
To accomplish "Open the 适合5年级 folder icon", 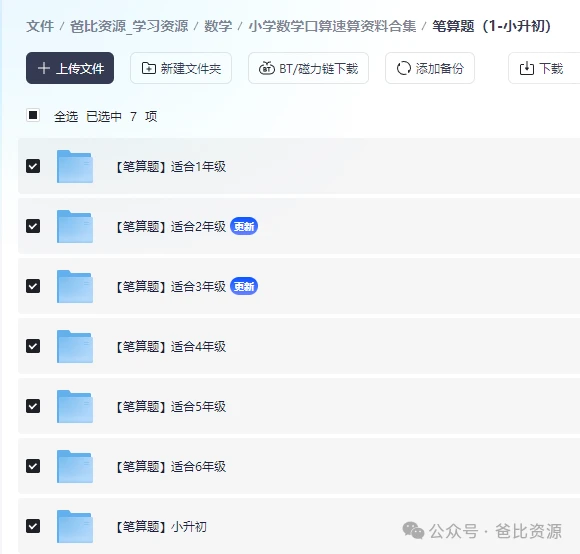I will click(x=75, y=406).
